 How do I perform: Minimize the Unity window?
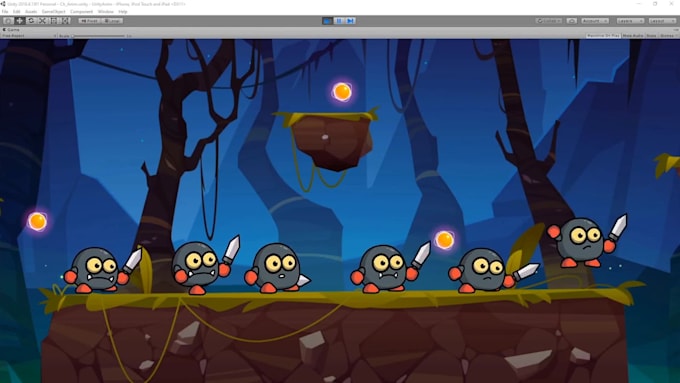[639, 4]
